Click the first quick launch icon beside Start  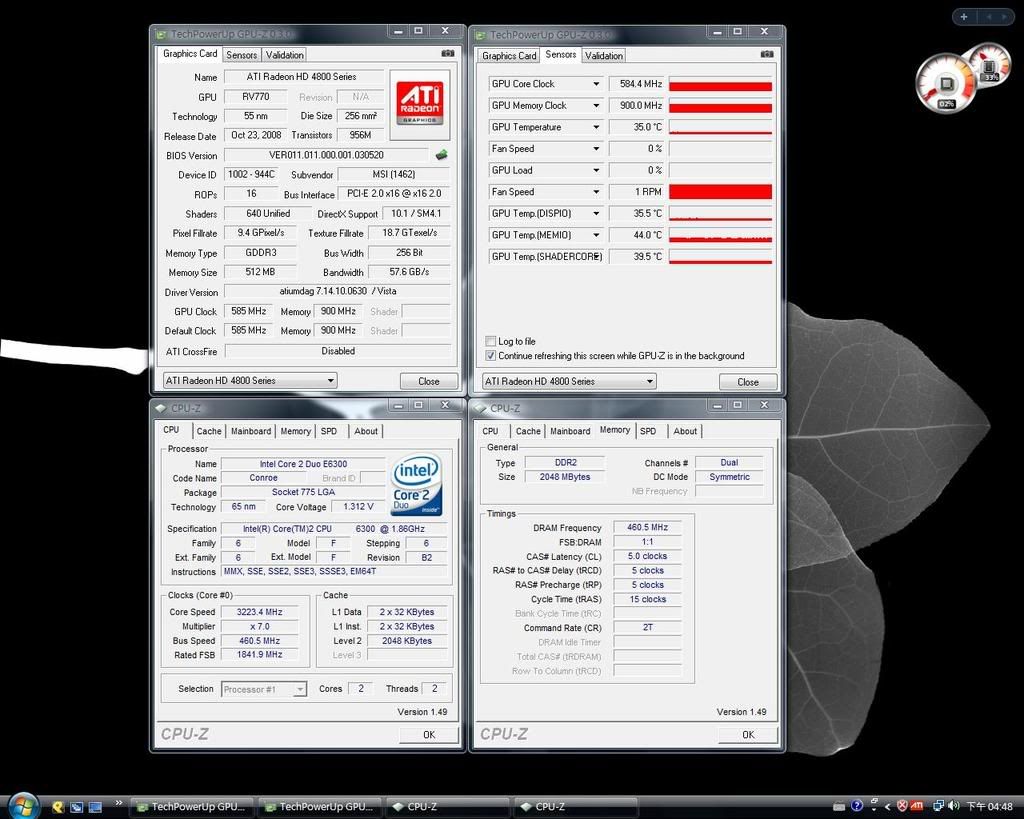pos(58,807)
